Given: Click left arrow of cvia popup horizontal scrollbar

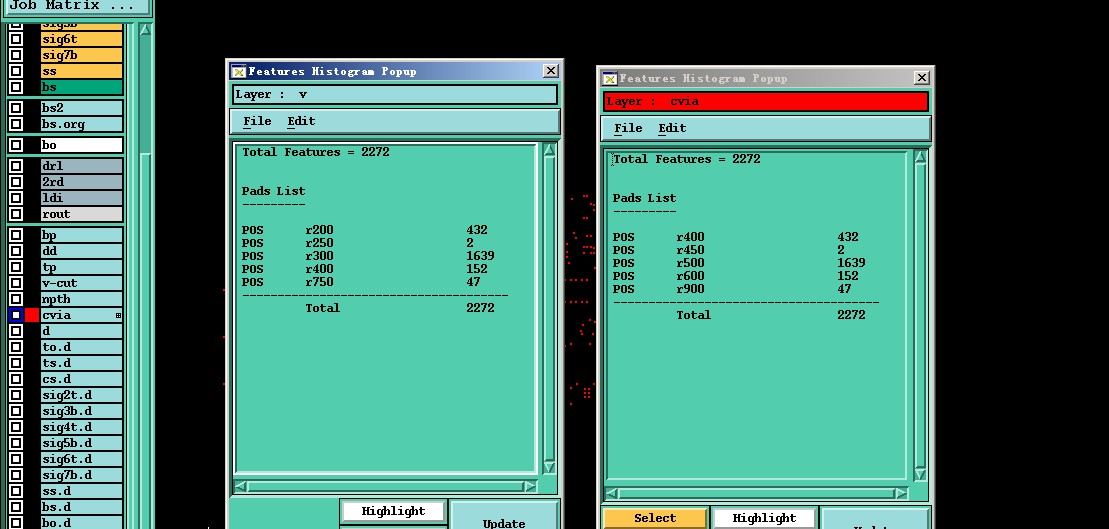Looking at the screenshot, I should 611,493.
